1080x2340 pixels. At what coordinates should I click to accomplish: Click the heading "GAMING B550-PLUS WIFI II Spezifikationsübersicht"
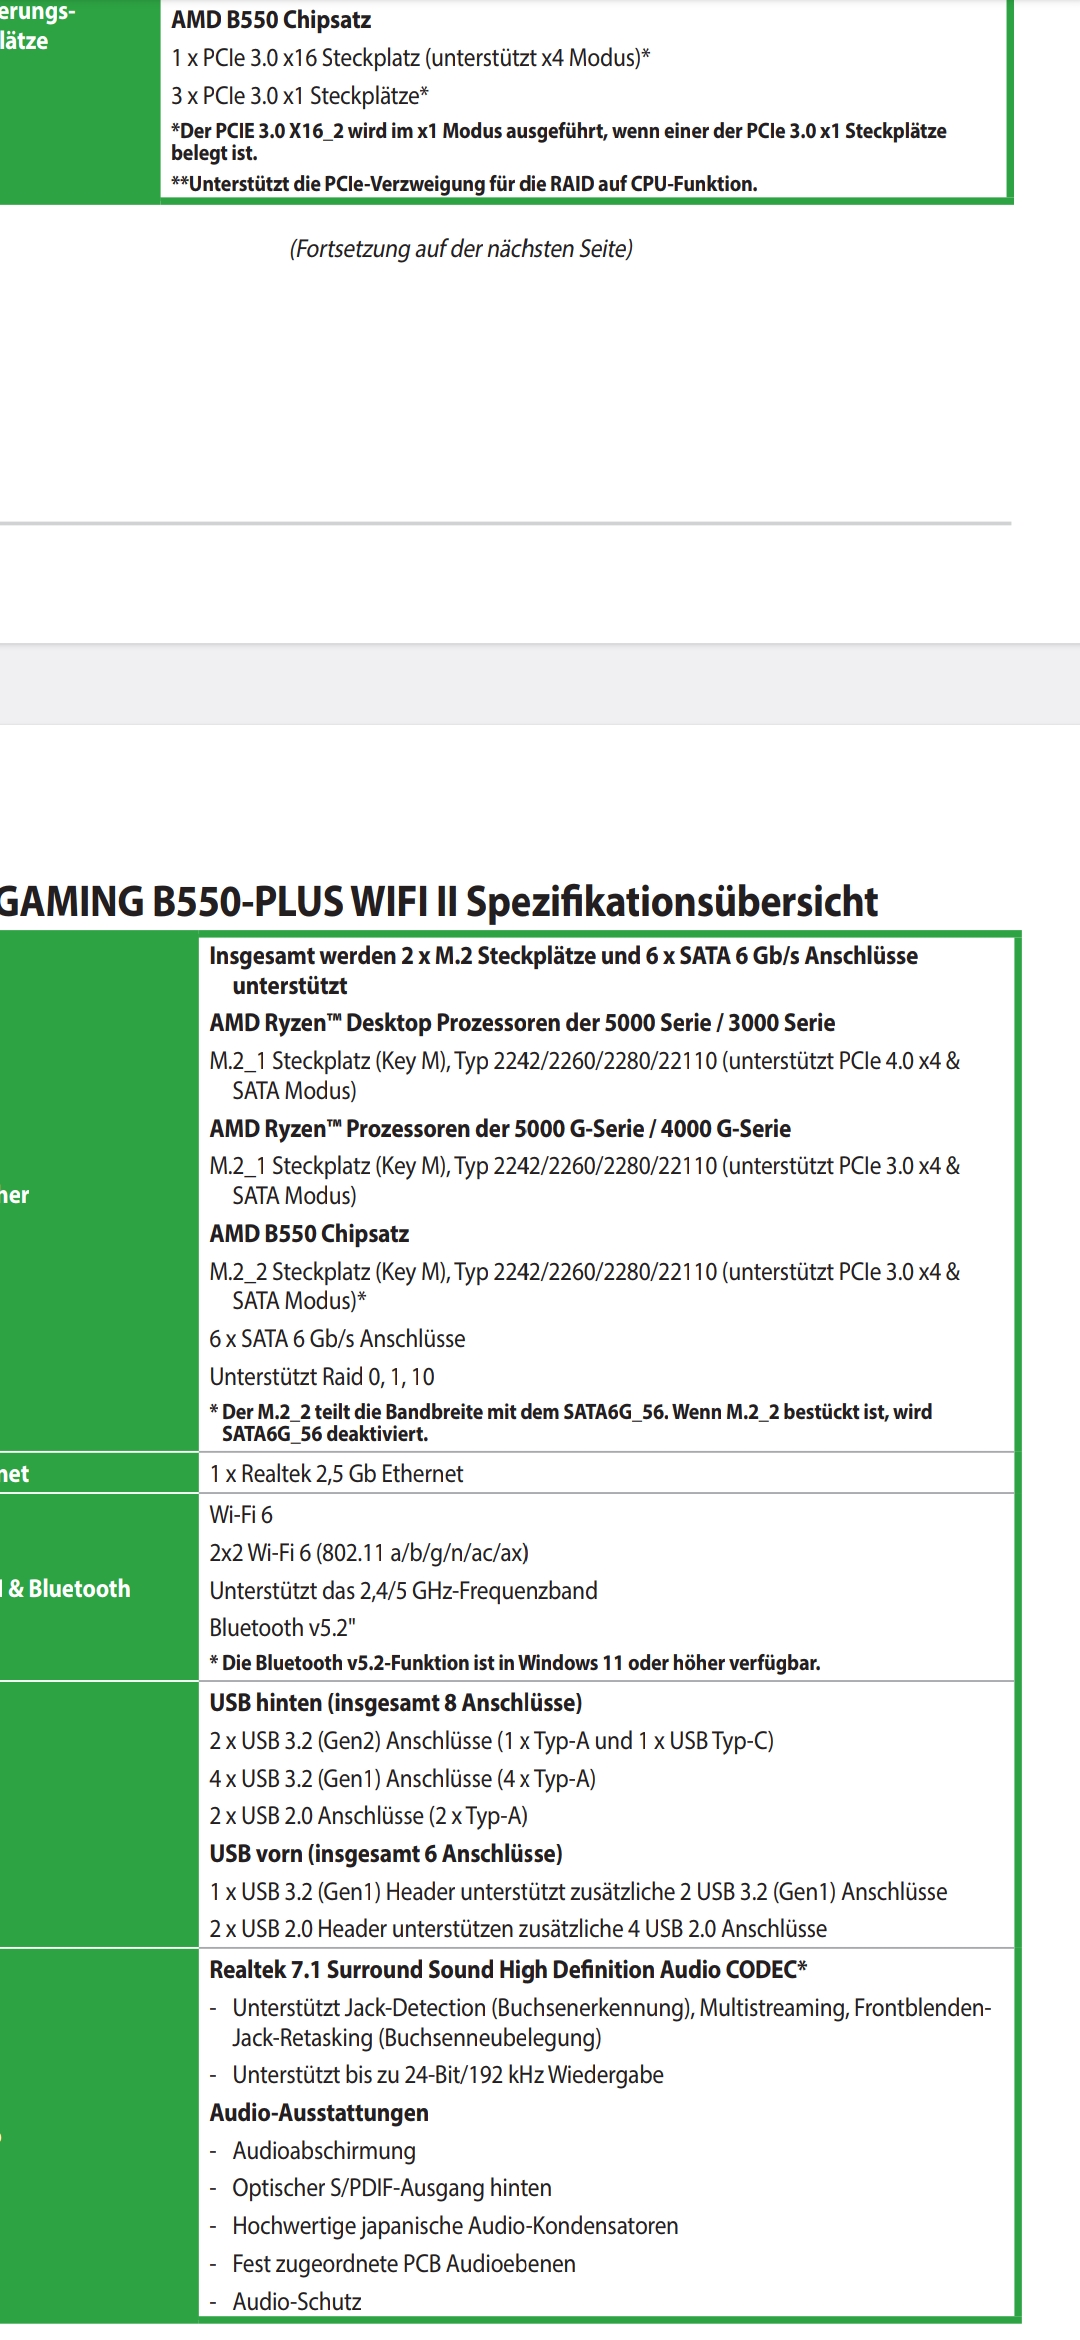coord(438,901)
